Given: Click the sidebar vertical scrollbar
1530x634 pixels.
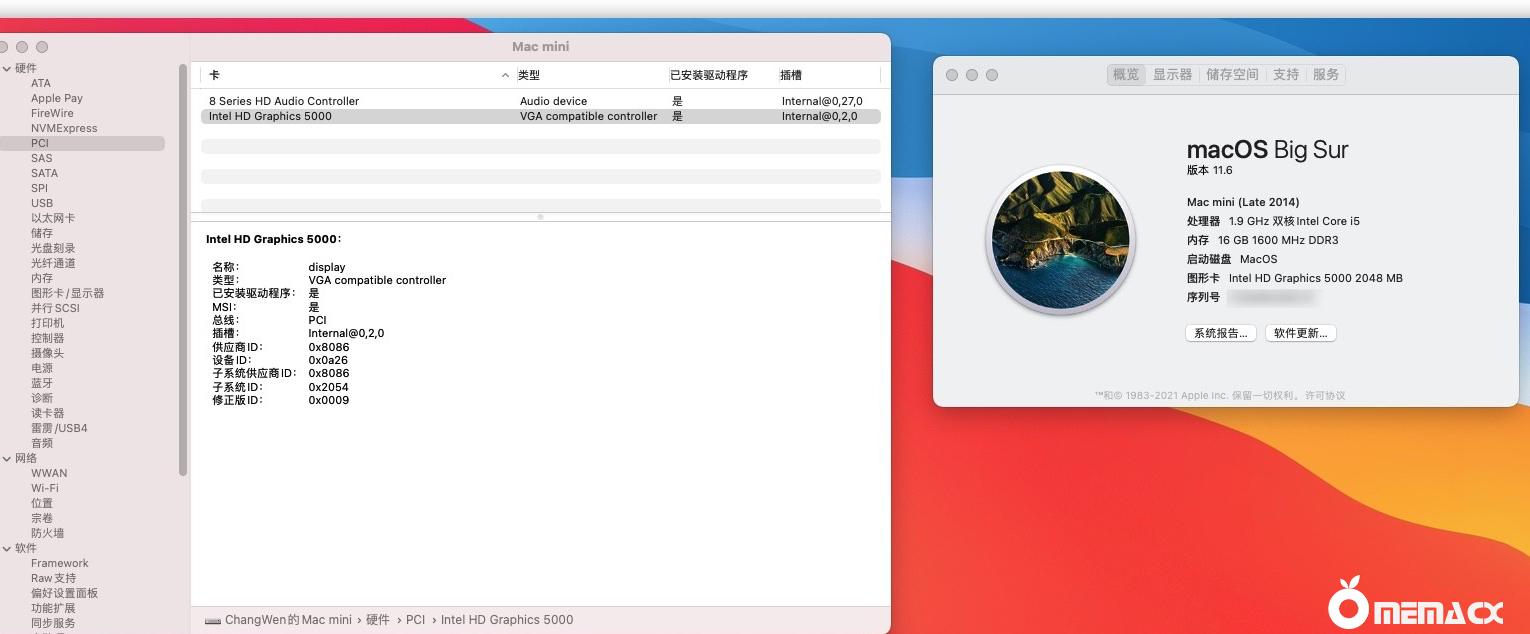Looking at the screenshot, I should coord(183,270).
